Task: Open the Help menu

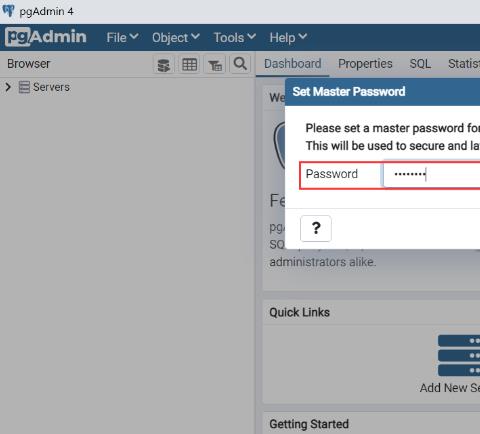Action: click(x=288, y=37)
